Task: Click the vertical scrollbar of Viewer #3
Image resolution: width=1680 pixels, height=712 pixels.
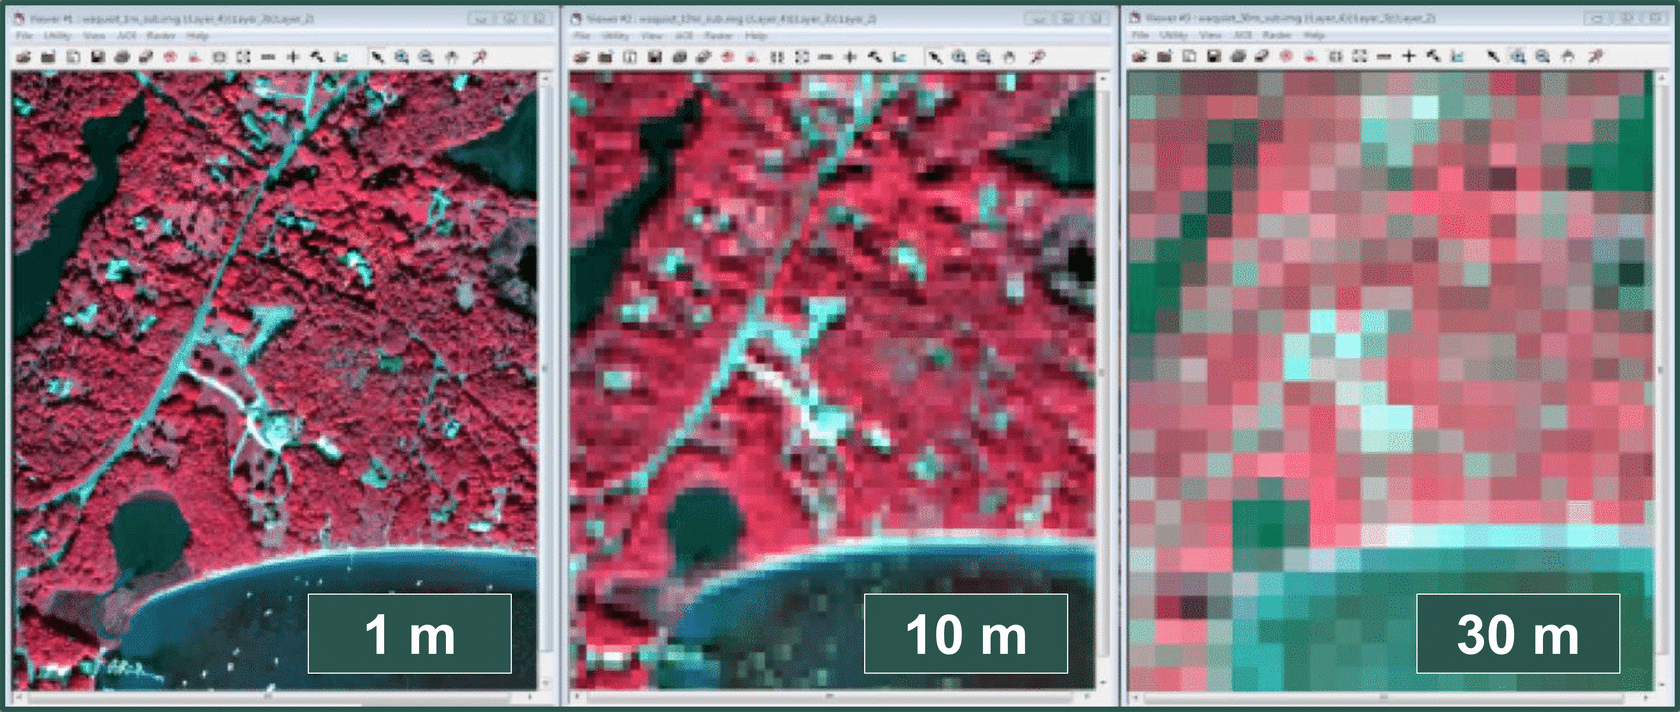Action: pos(1661,380)
